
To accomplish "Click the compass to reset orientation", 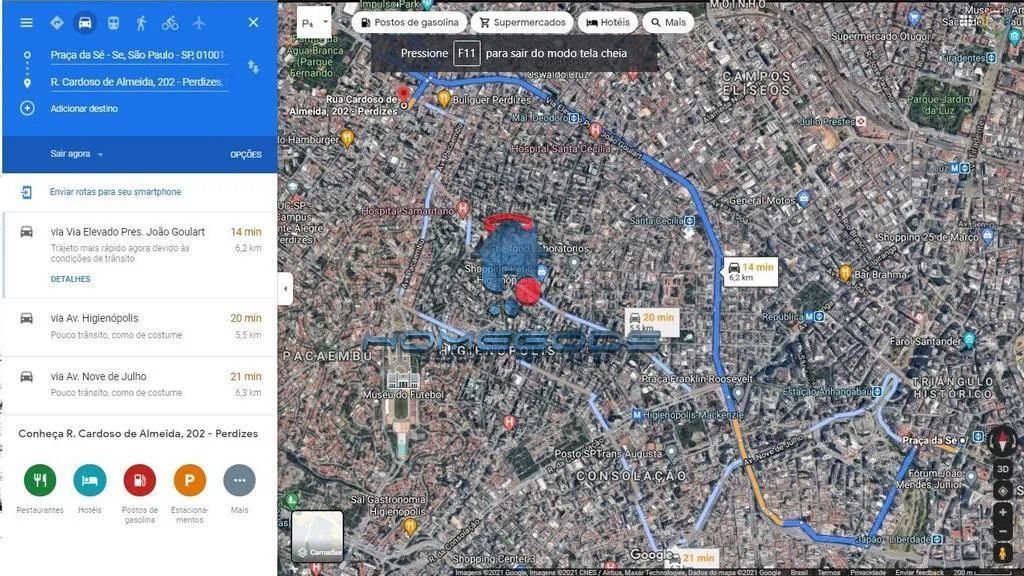I will [1002, 441].
